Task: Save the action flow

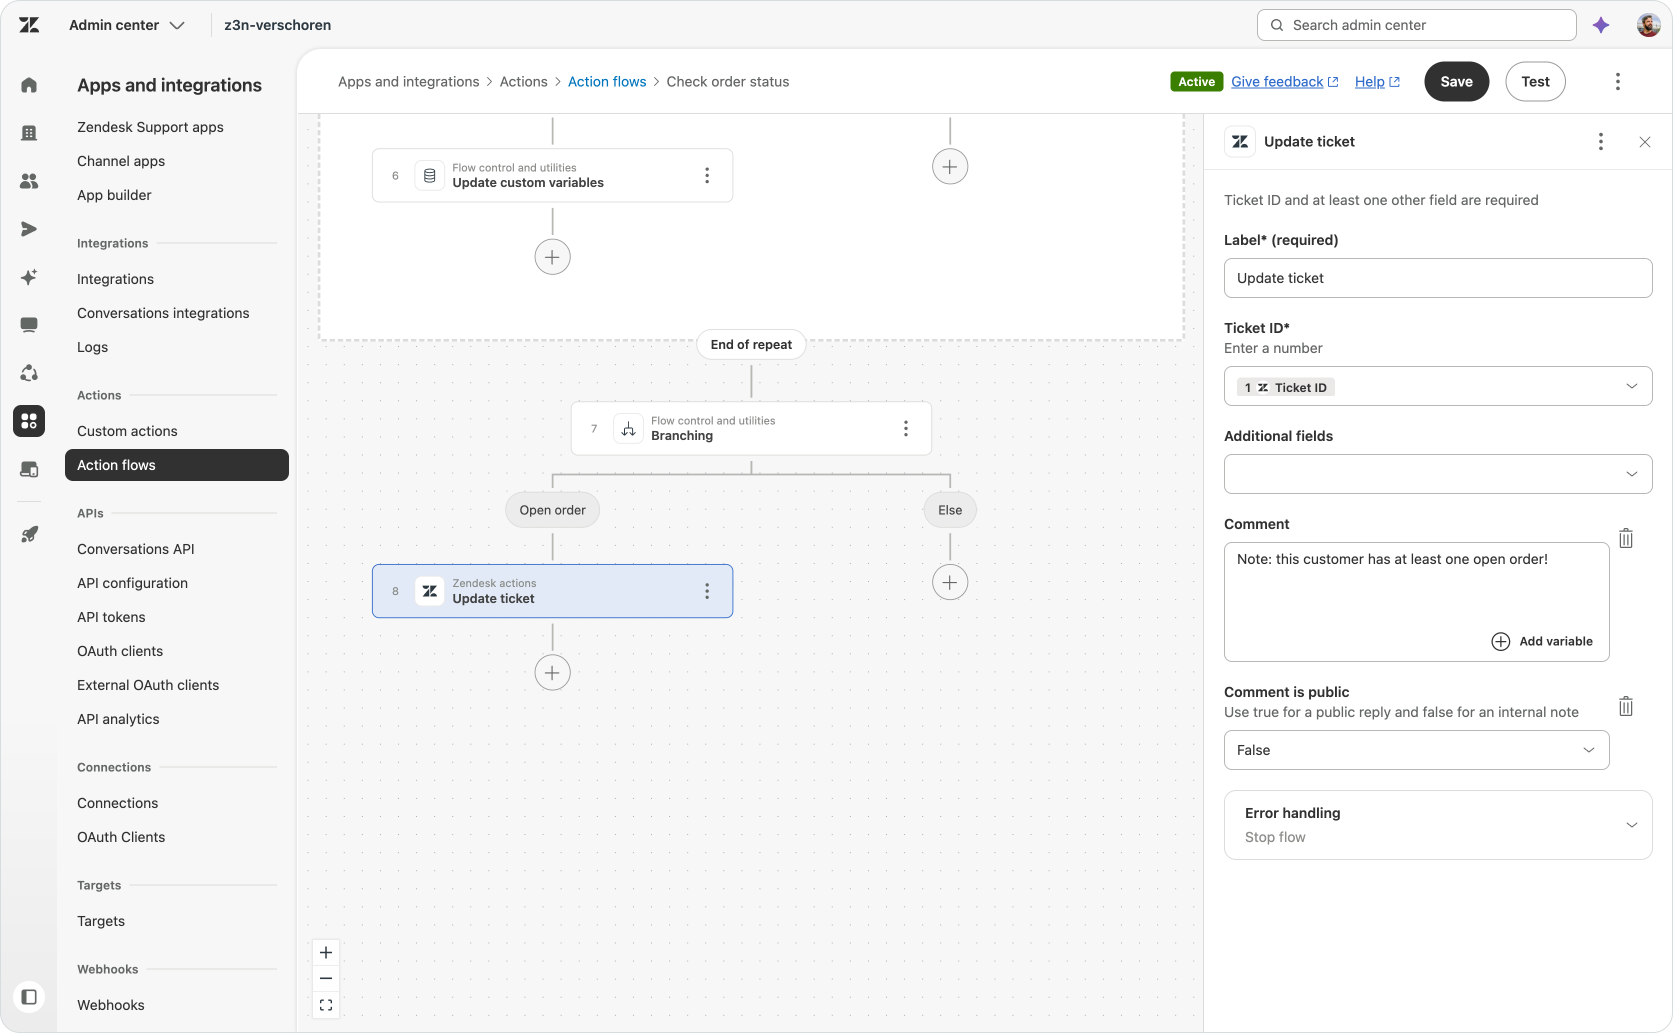Action: coord(1456,82)
